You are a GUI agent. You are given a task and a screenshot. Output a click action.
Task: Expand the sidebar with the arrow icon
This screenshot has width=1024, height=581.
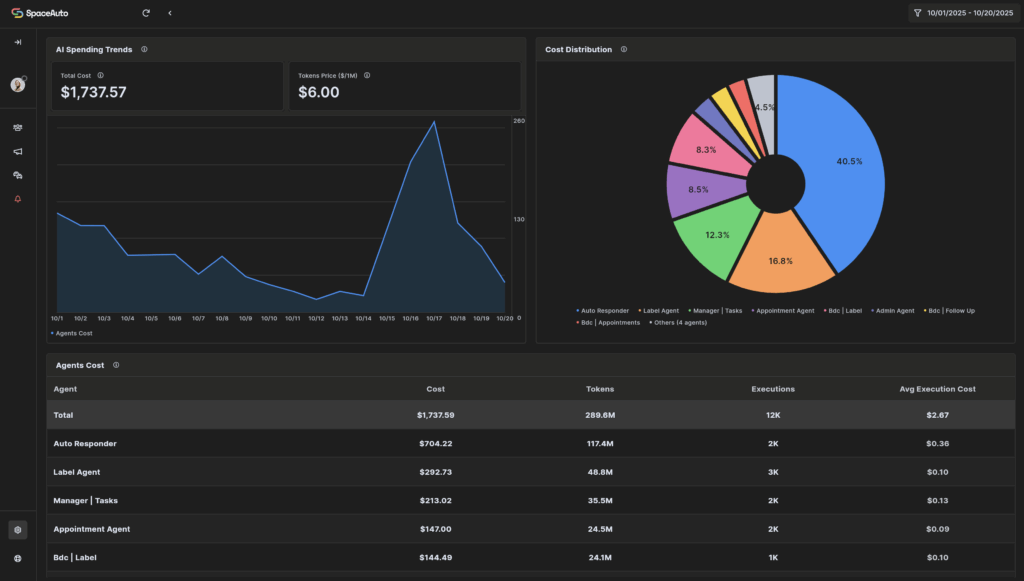pos(18,42)
